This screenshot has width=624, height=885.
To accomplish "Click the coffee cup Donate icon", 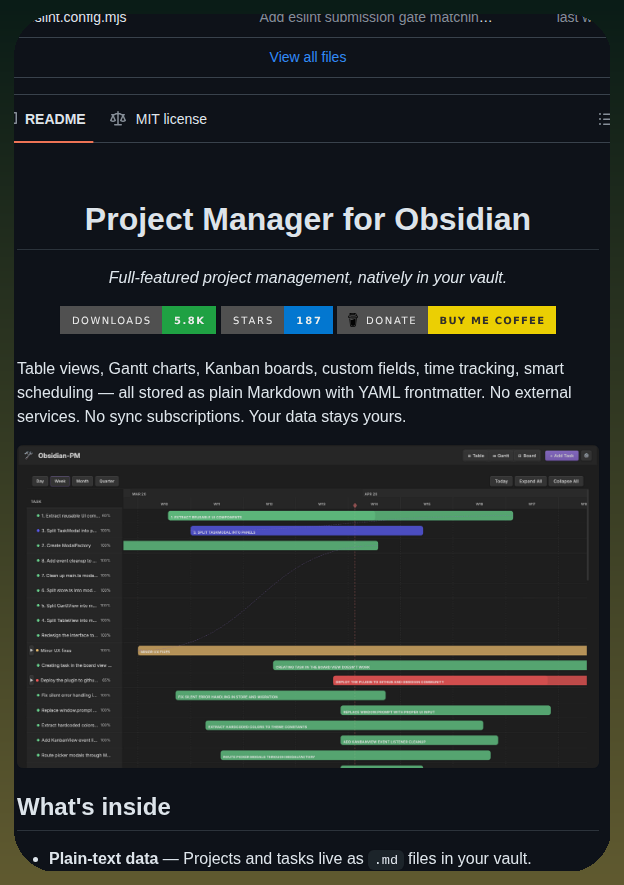I will pyautogui.click(x=353, y=320).
